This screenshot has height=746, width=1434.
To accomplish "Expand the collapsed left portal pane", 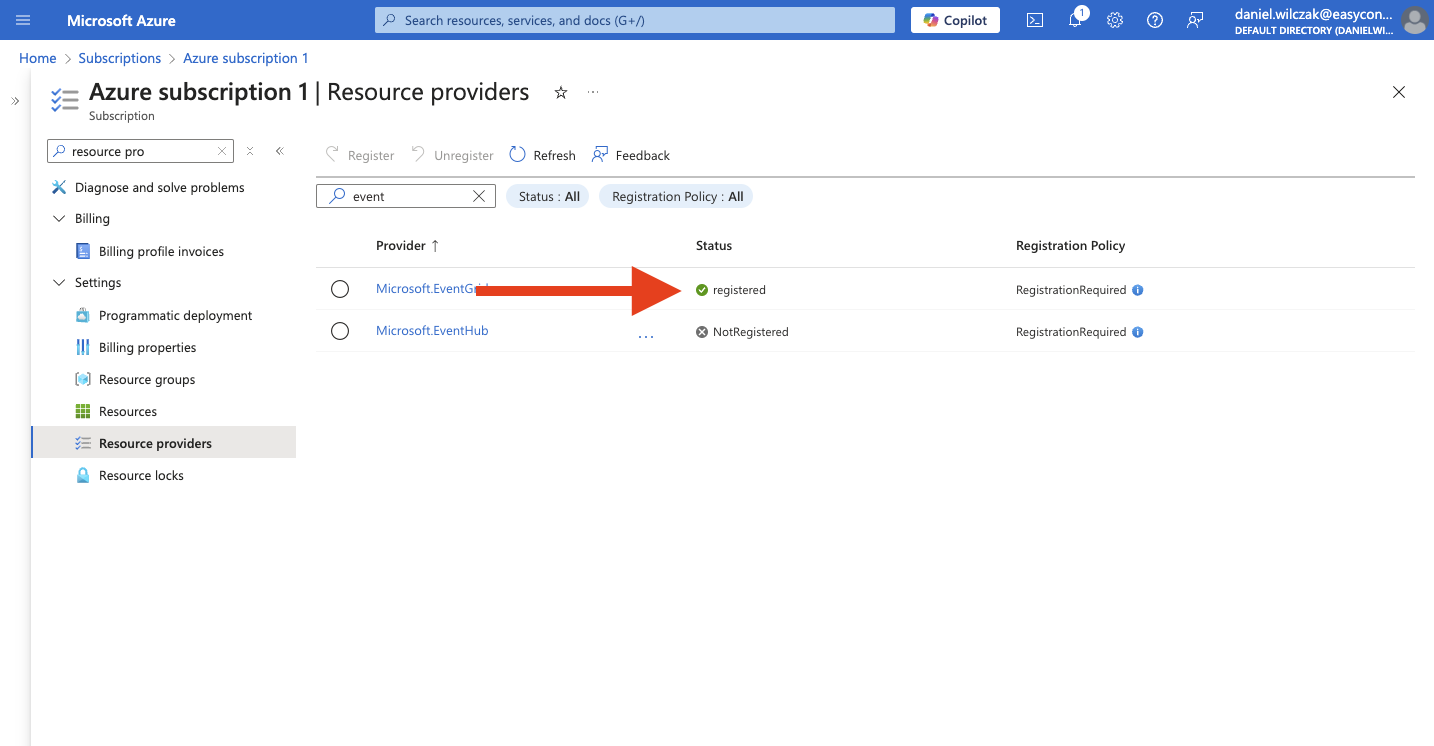I will coord(15,101).
